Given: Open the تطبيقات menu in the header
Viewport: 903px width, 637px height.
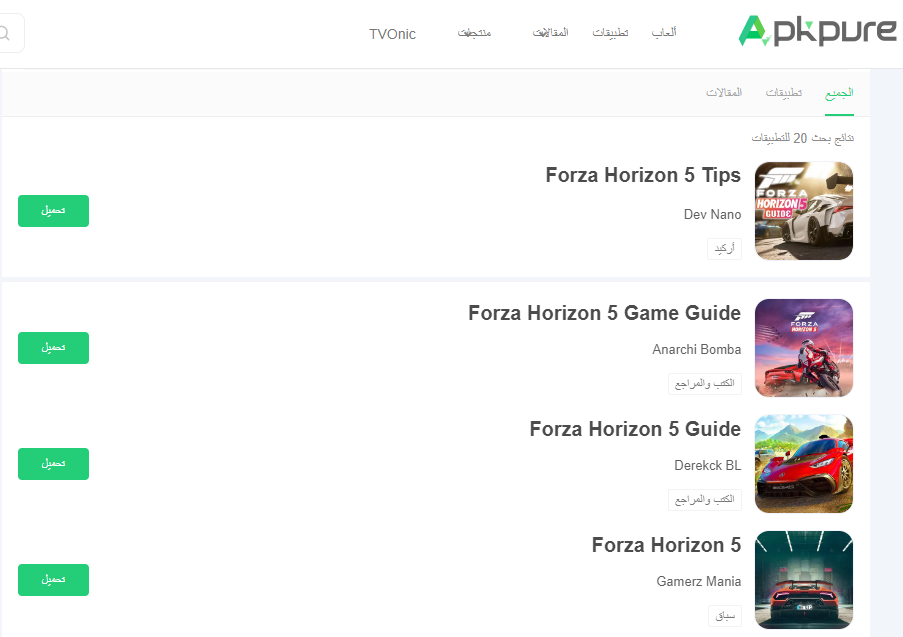Looking at the screenshot, I should click(x=610, y=32).
